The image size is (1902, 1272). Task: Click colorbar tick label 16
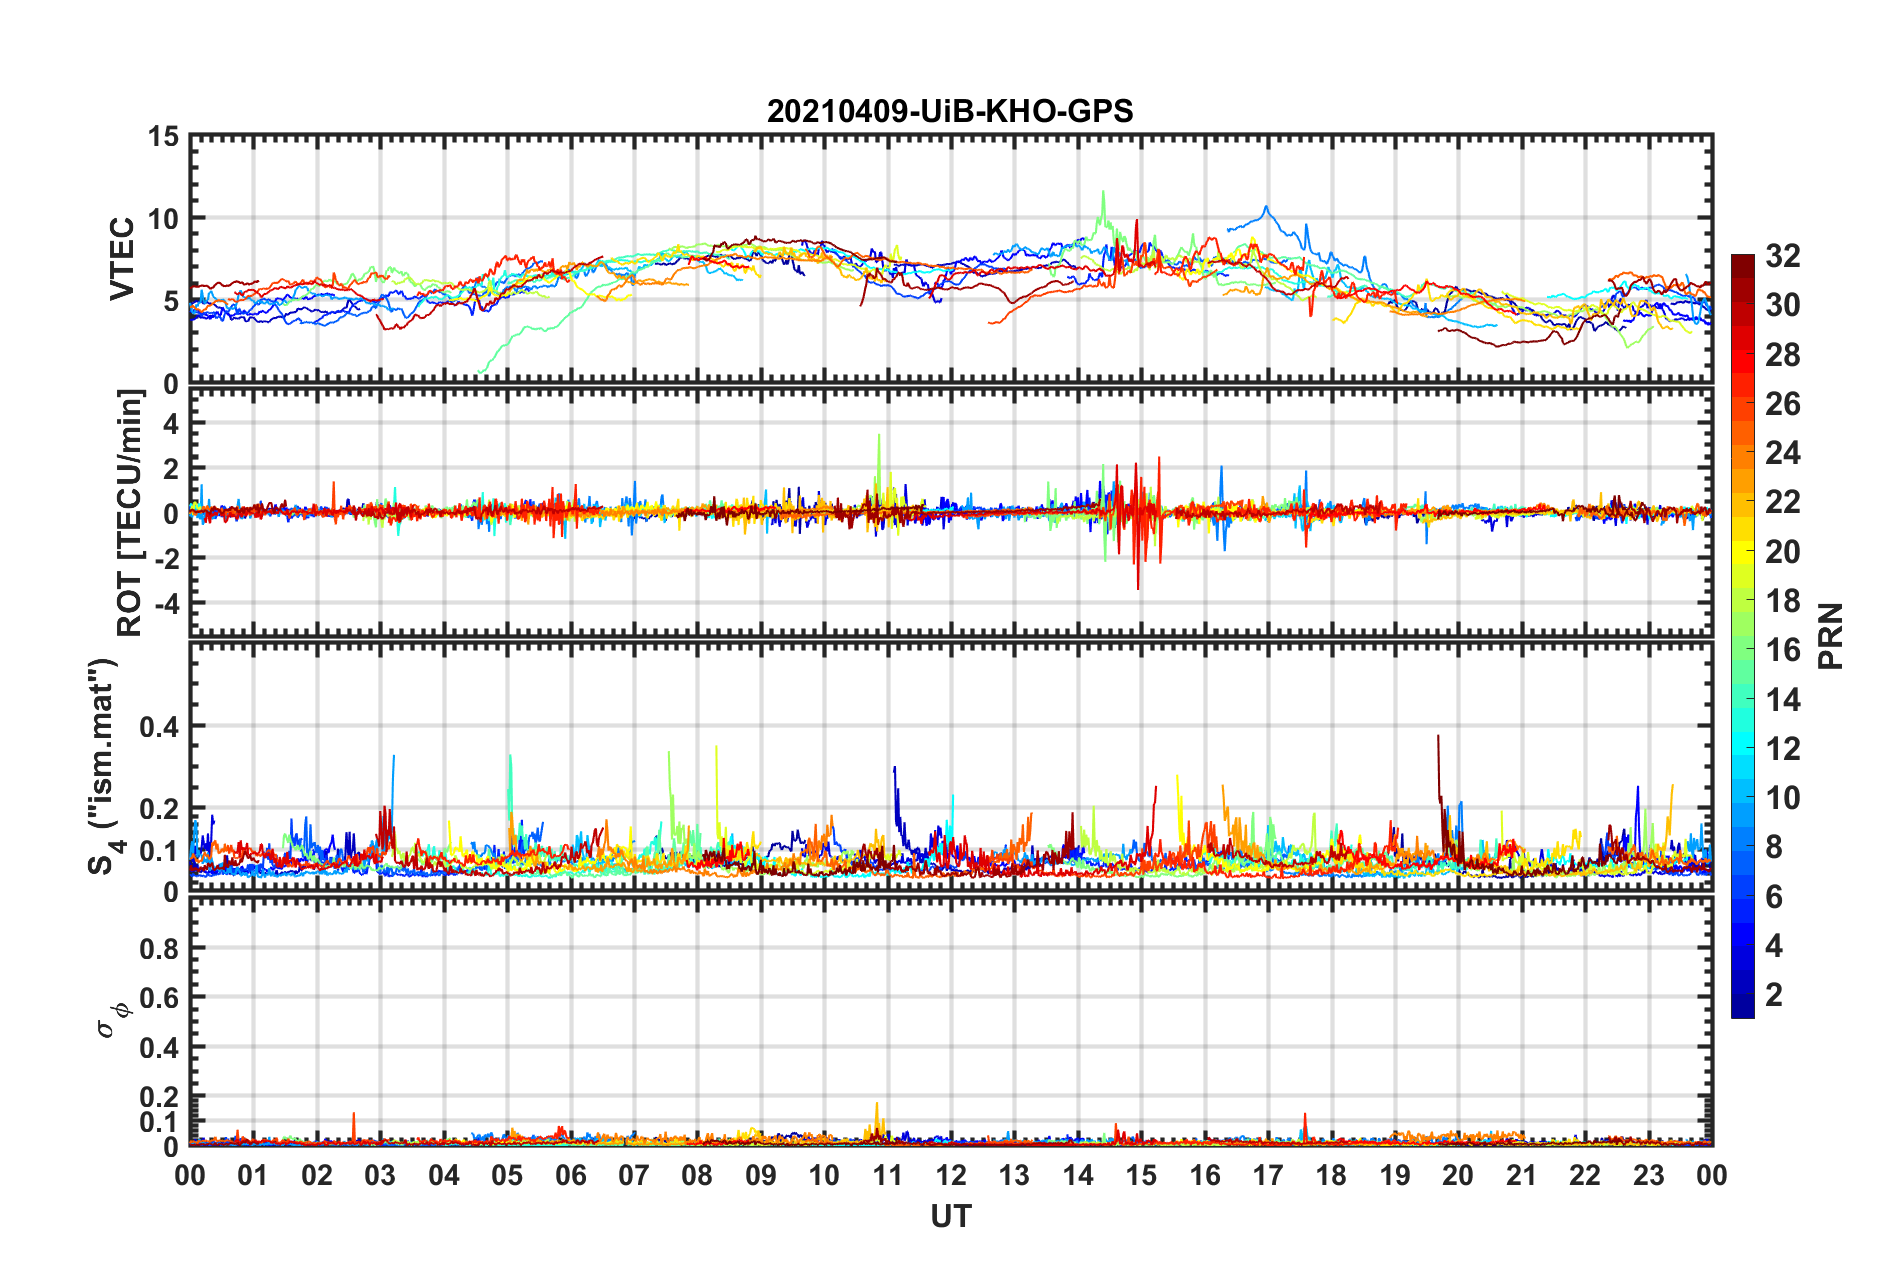click(1782, 650)
